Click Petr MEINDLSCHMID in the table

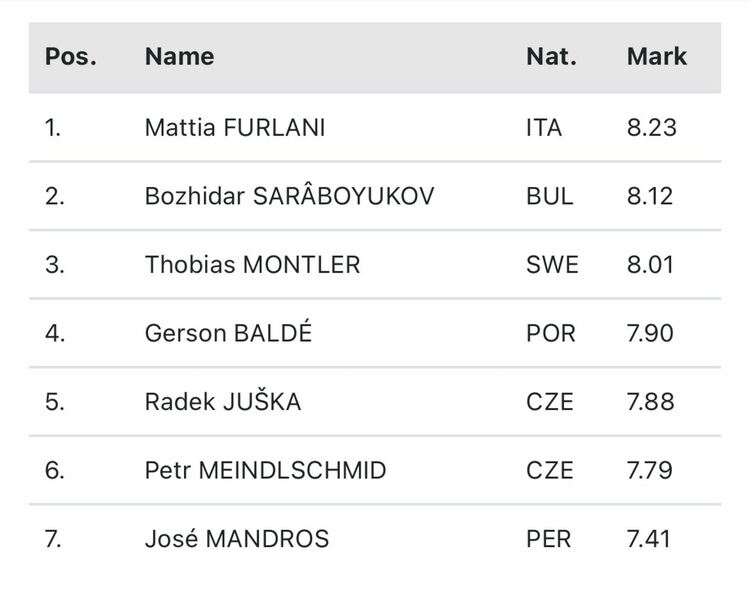[265, 470]
